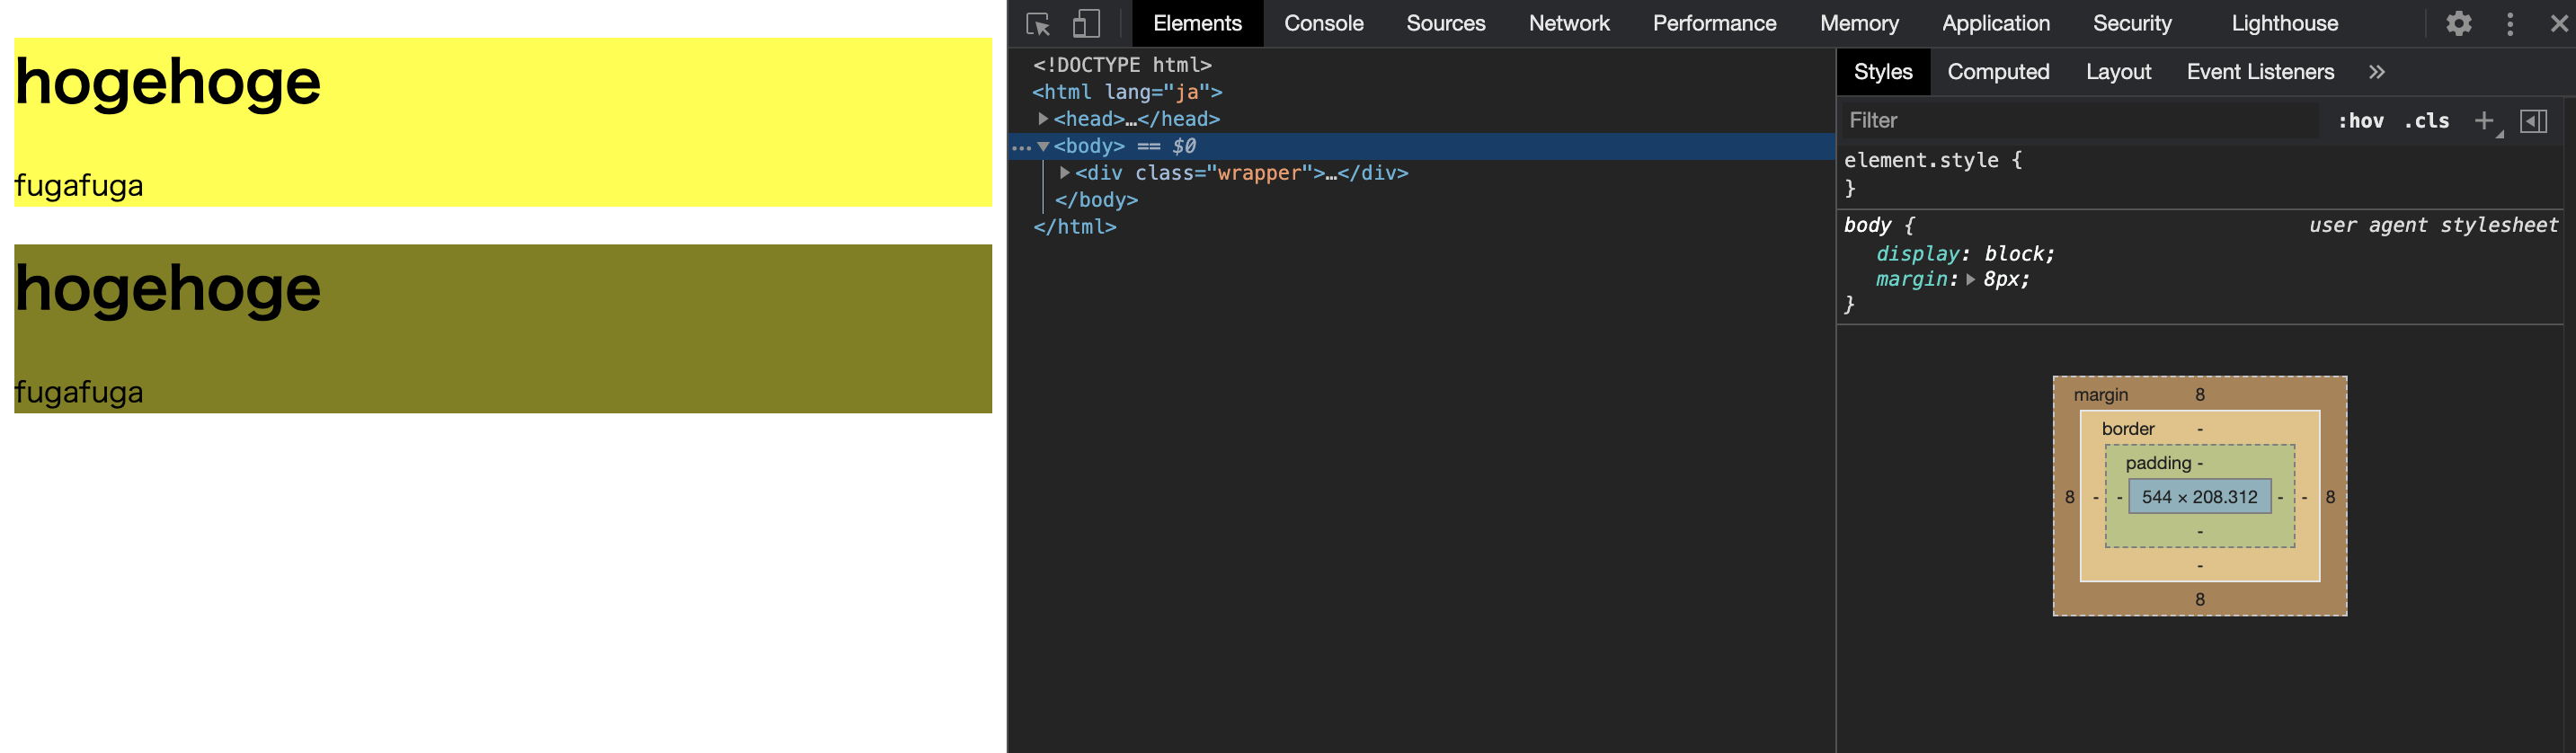Open the Sources tab

pos(1445,23)
